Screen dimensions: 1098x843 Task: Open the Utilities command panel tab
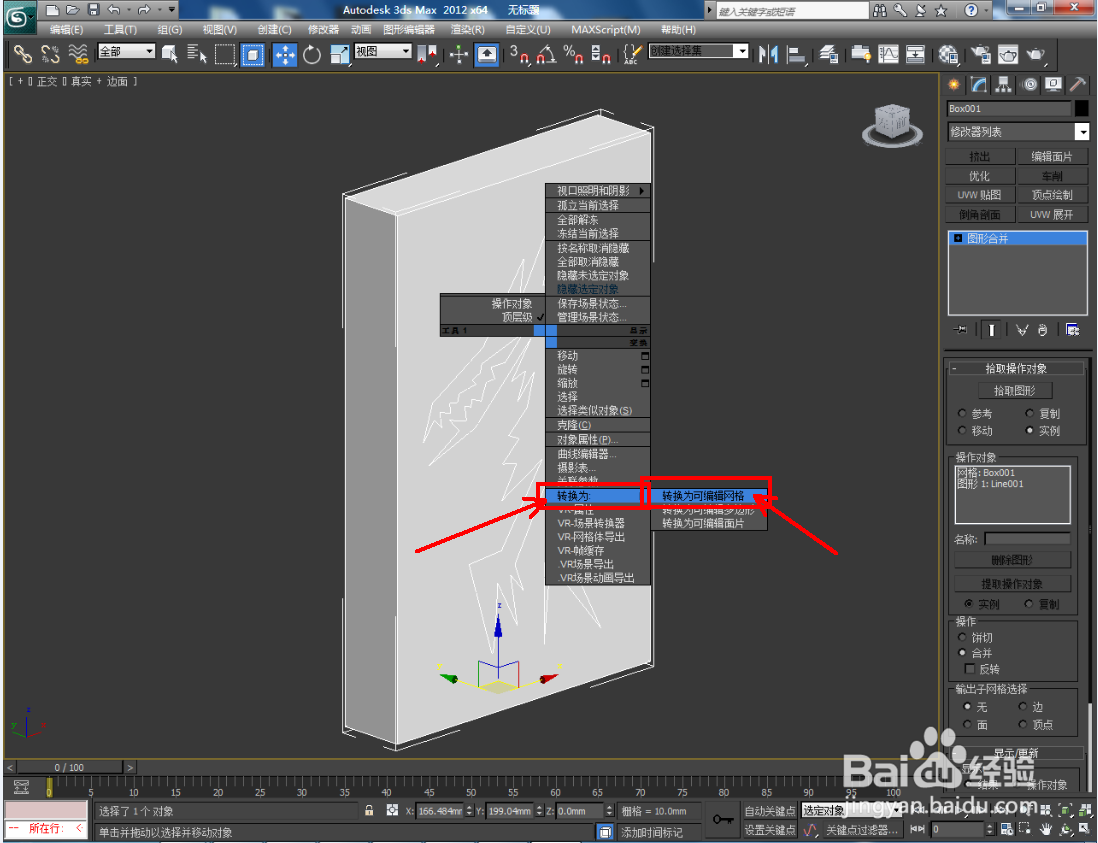pos(1078,85)
